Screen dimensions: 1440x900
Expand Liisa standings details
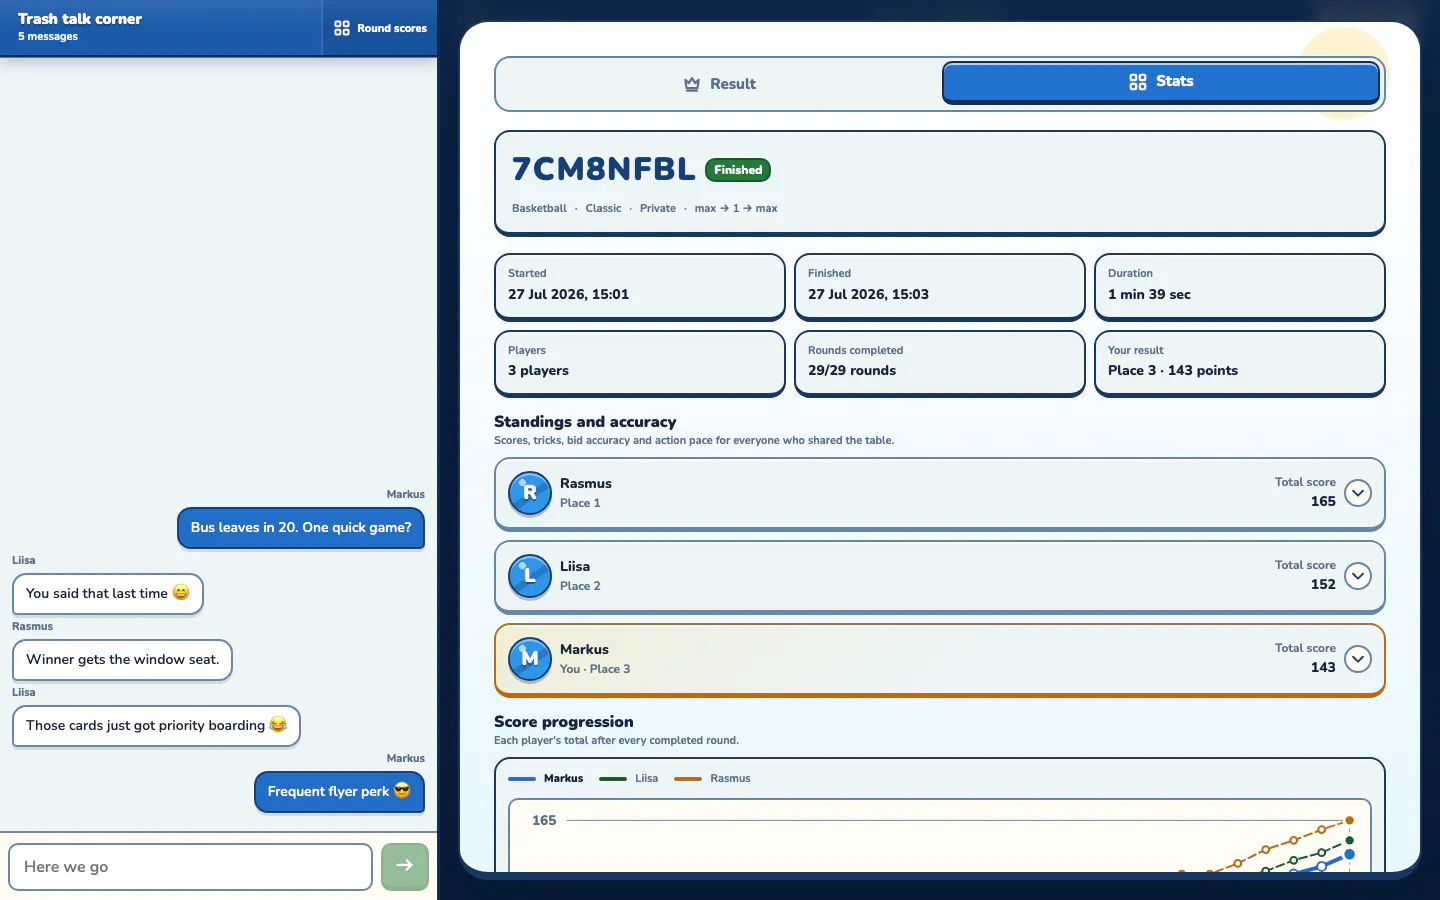[x=1358, y=576]
